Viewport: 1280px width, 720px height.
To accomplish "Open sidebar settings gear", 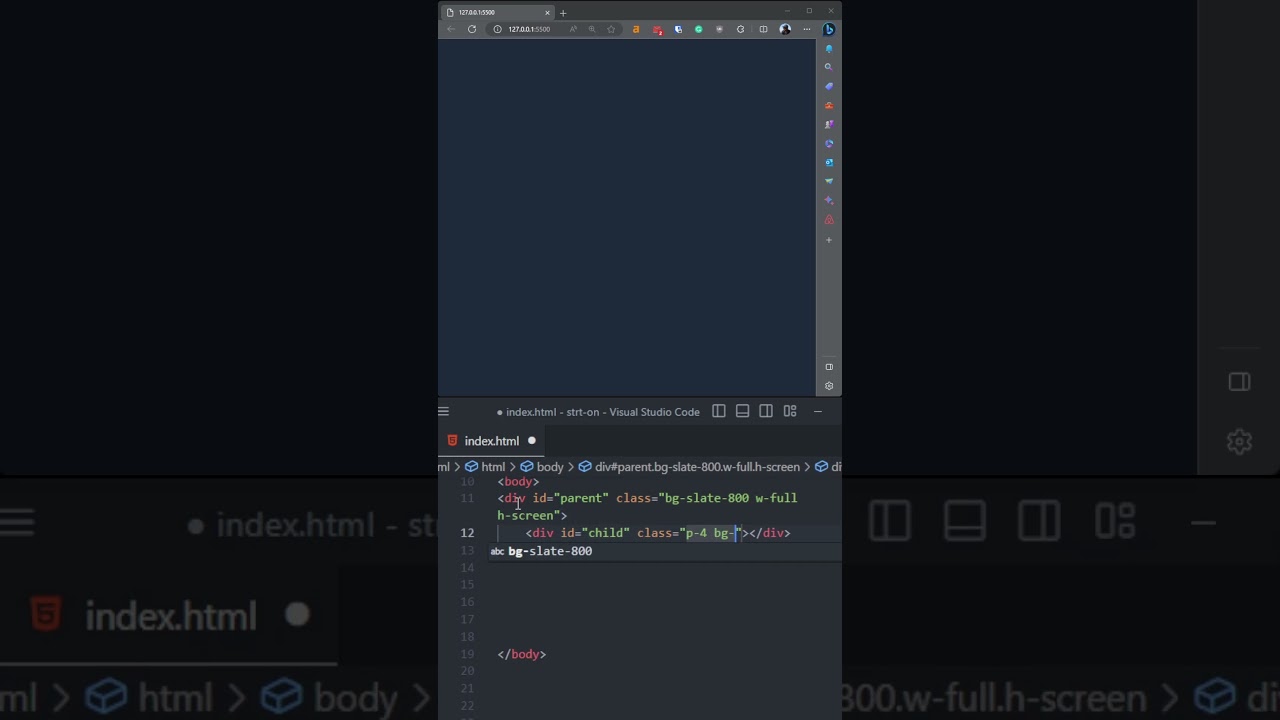I will point(828,386).
